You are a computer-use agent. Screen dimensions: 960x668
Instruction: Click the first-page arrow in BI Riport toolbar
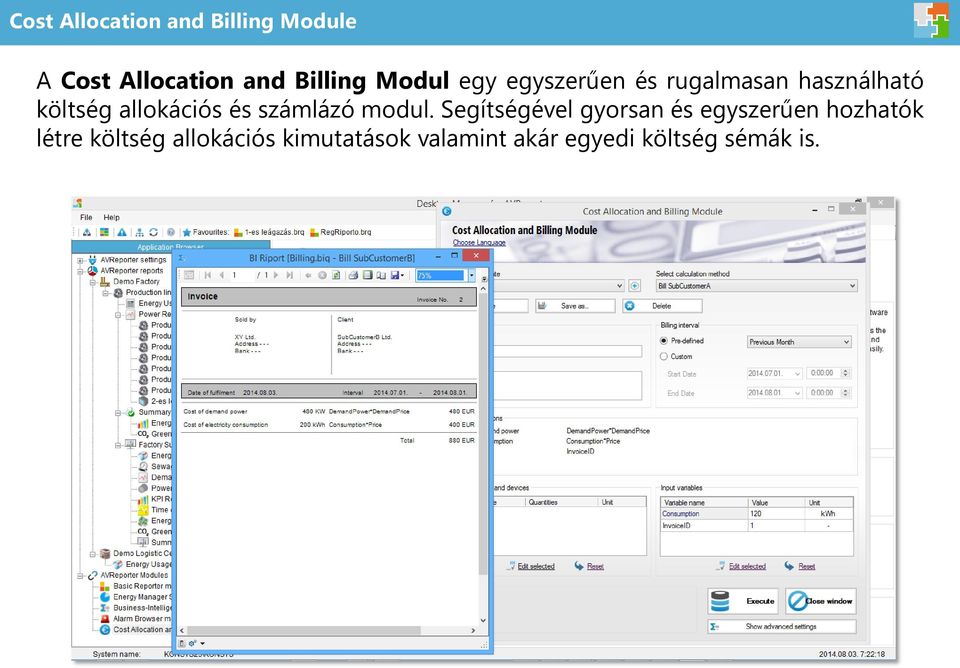tap(208, 276)
